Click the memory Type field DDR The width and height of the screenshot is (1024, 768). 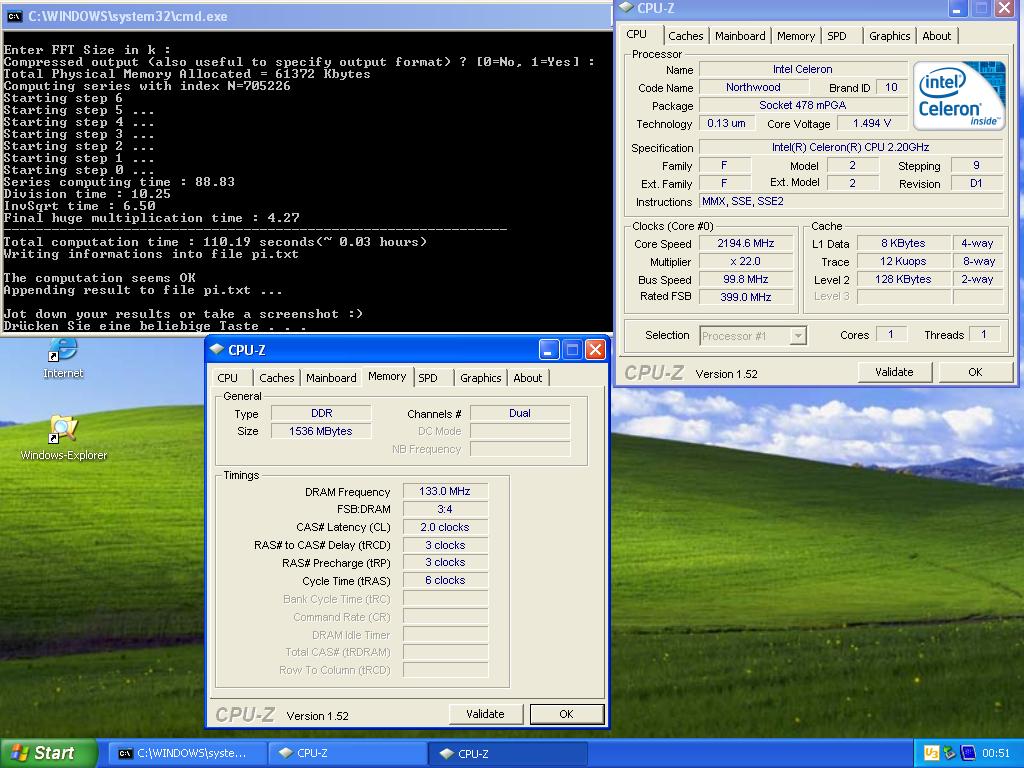click(321, 413)
